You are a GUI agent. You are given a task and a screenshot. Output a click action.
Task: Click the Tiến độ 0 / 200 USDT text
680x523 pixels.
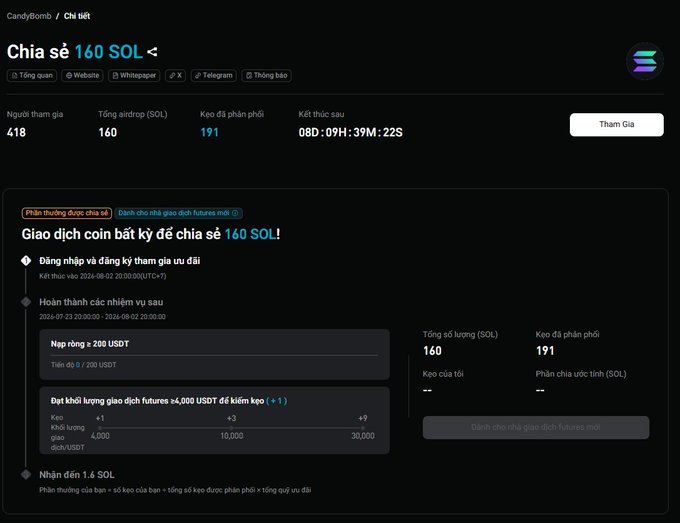coord(83,365)
